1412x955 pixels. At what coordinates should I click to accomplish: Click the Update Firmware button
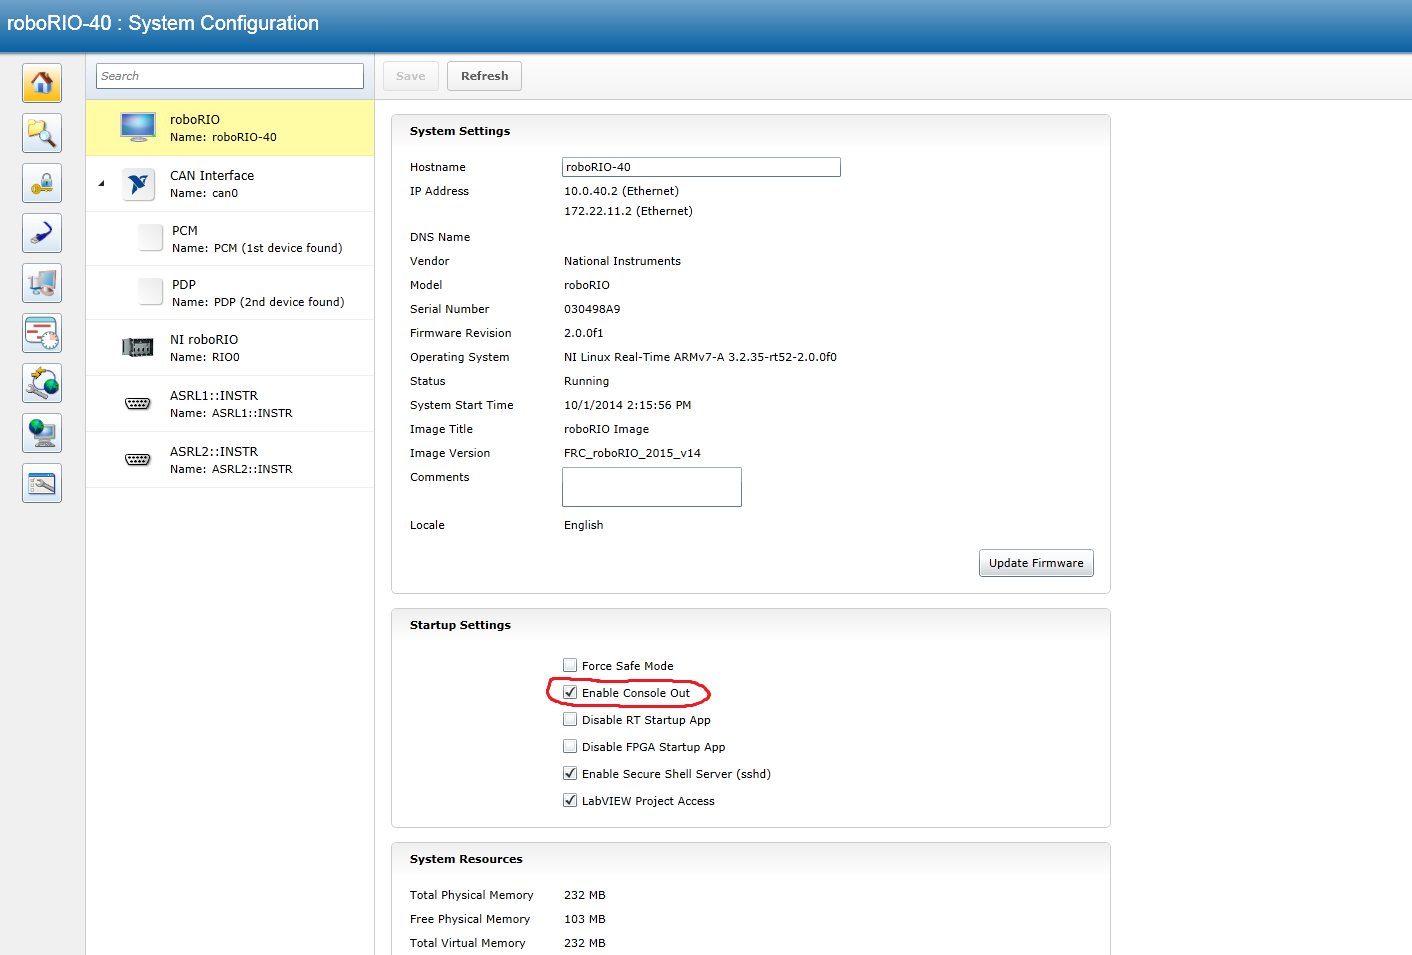(x=1036, y=563)
